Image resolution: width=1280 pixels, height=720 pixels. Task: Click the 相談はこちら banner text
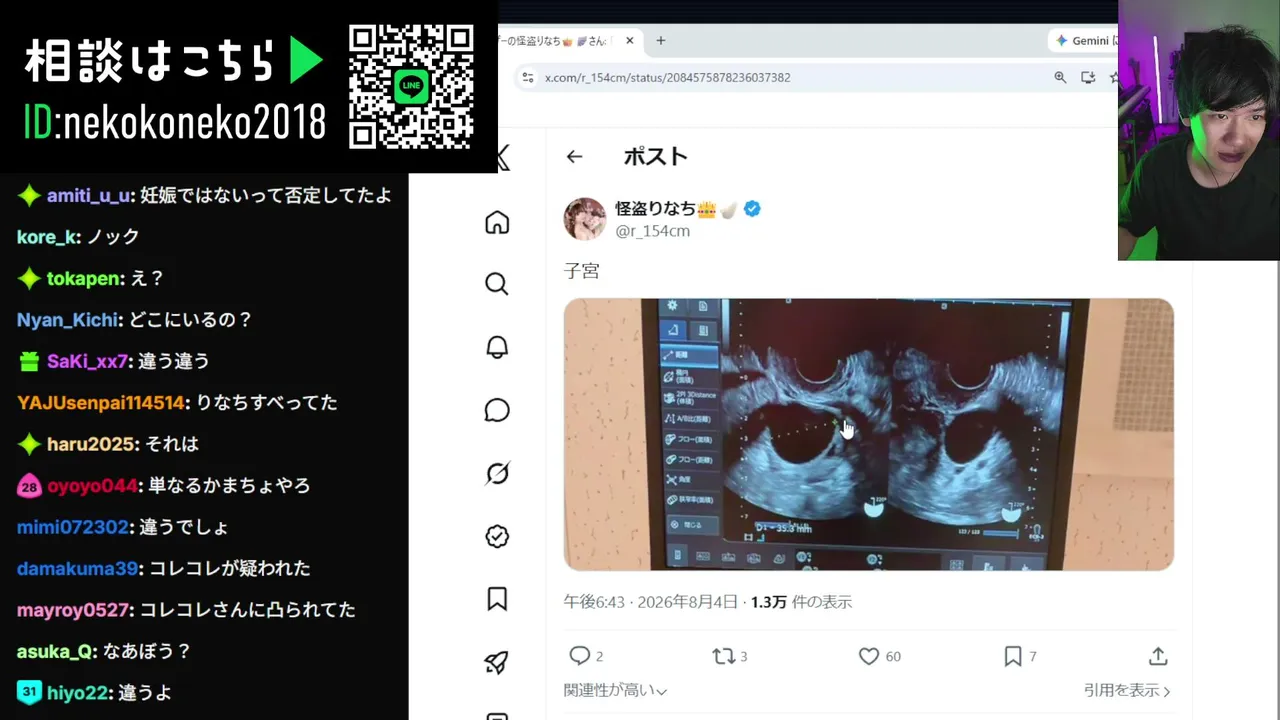click(x=150, y=61)
